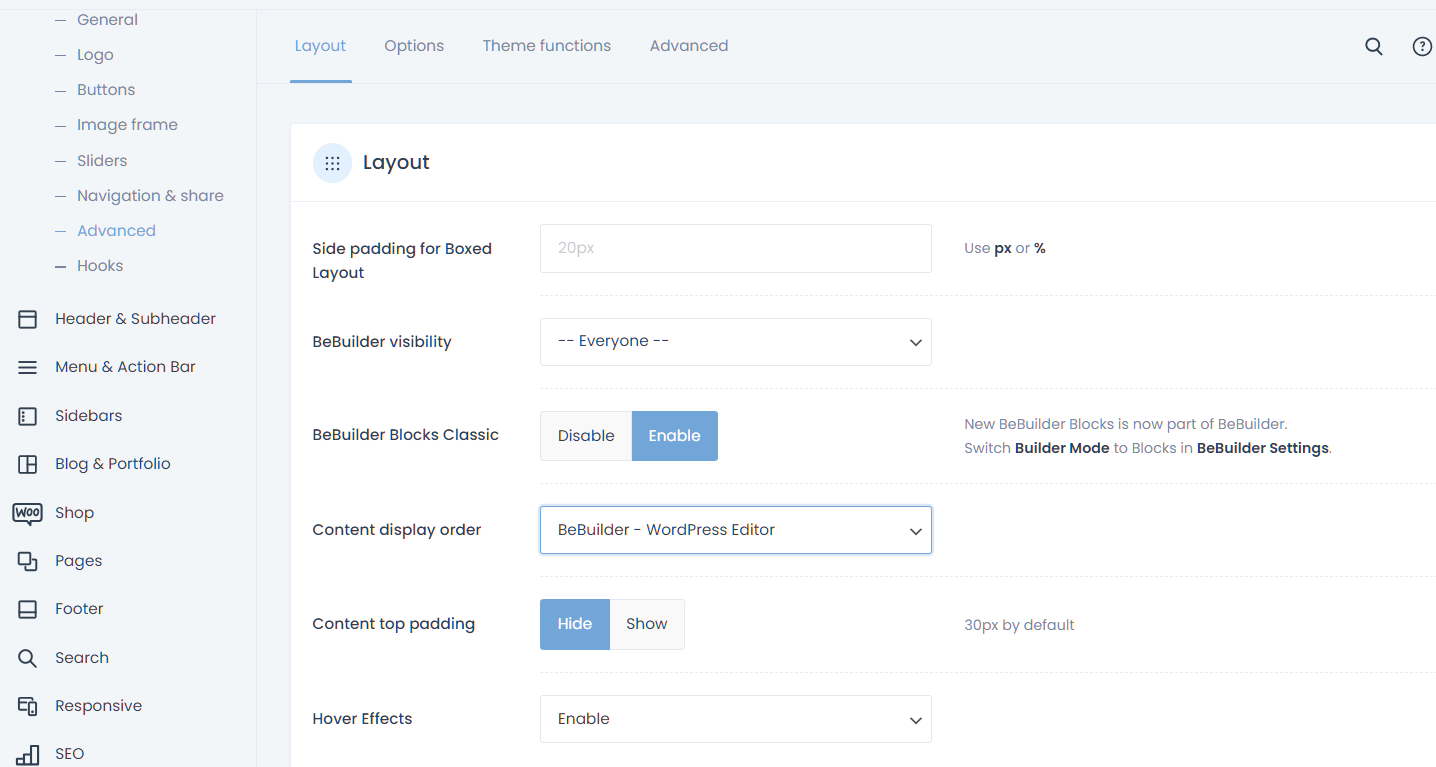Click the 'Layout' section heading
This screenshot has height=767, width=1436.
tap(396, 163)
